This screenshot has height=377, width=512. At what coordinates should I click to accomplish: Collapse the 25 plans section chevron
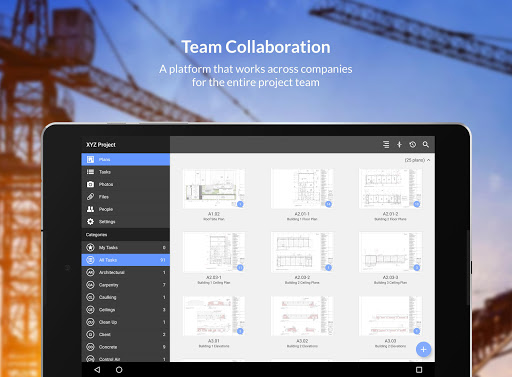pos(429,160)
